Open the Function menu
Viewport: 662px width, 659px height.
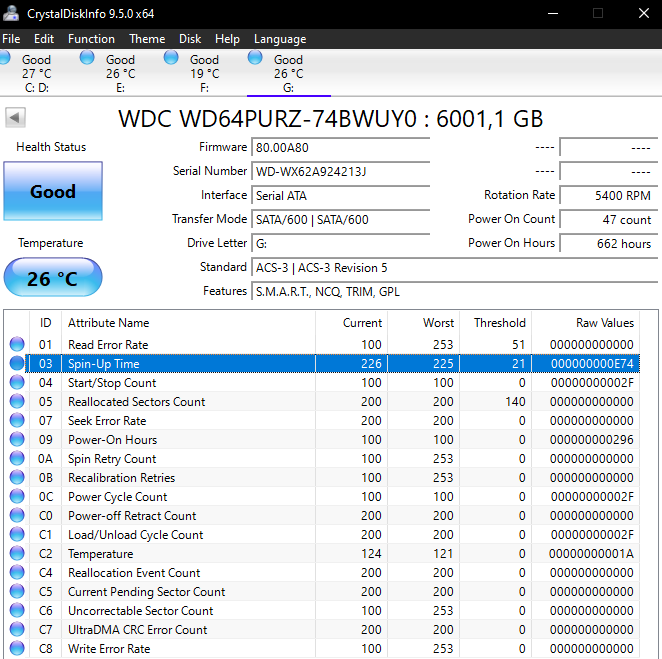91,39
